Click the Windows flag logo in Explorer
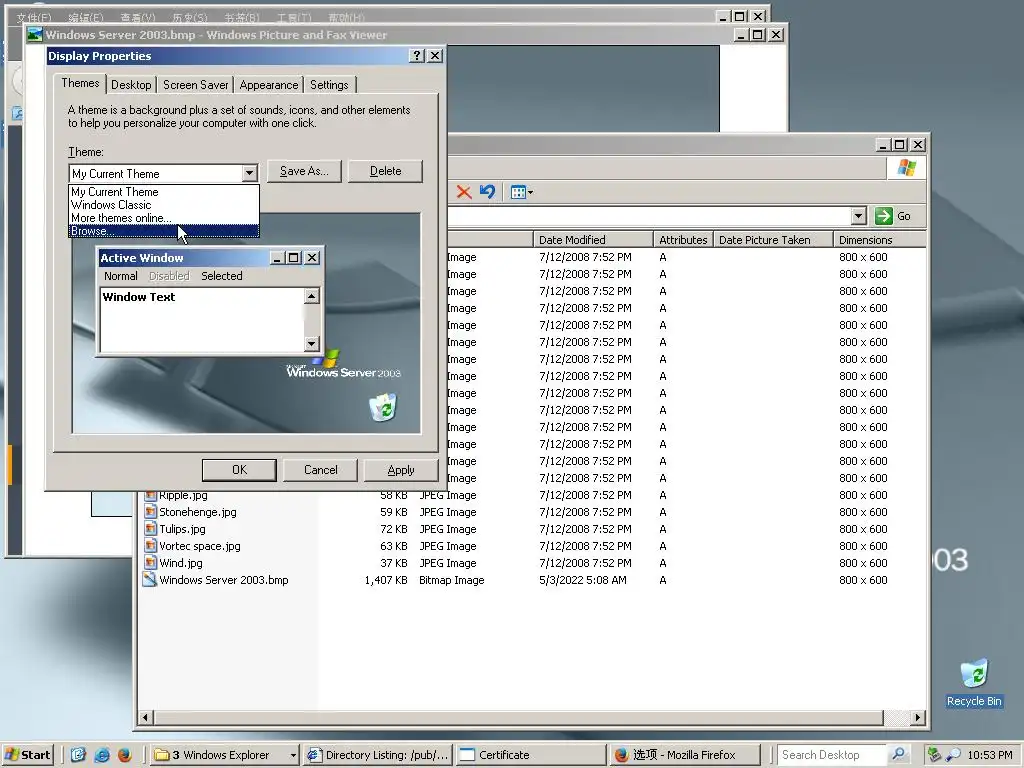The image size is (1024, 768). coord(906,168)
